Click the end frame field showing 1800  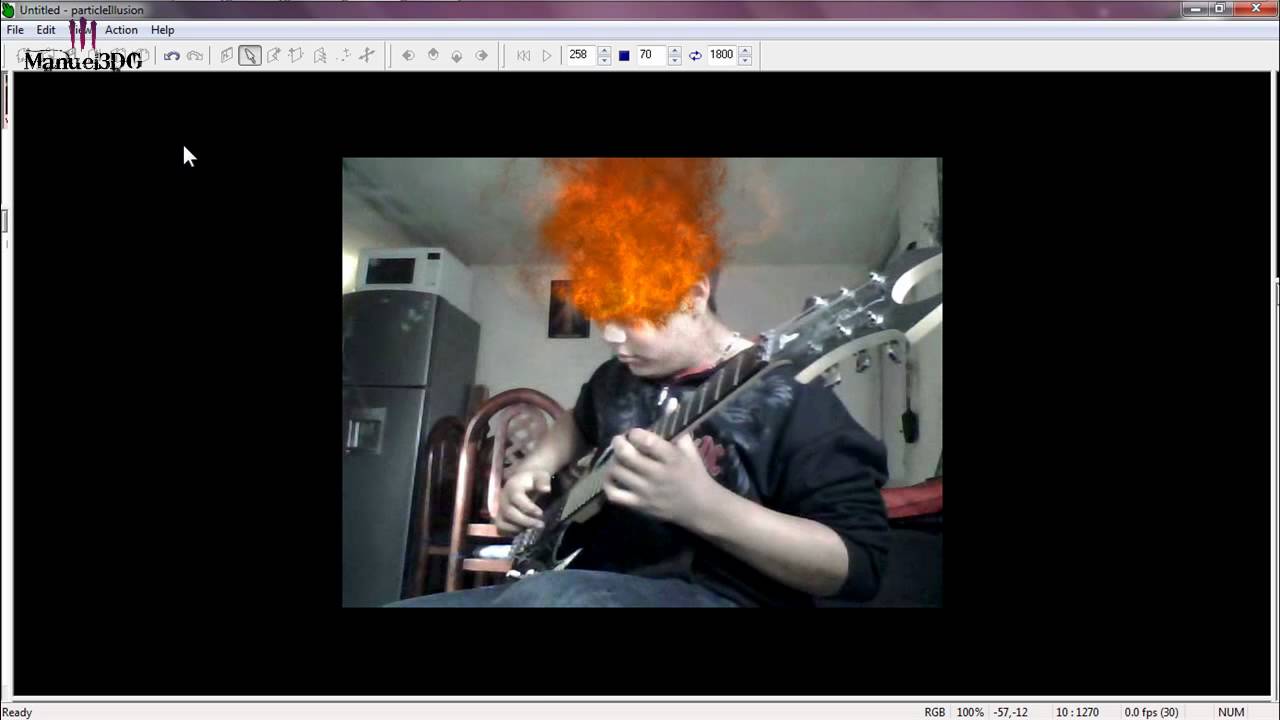point(721,55)
